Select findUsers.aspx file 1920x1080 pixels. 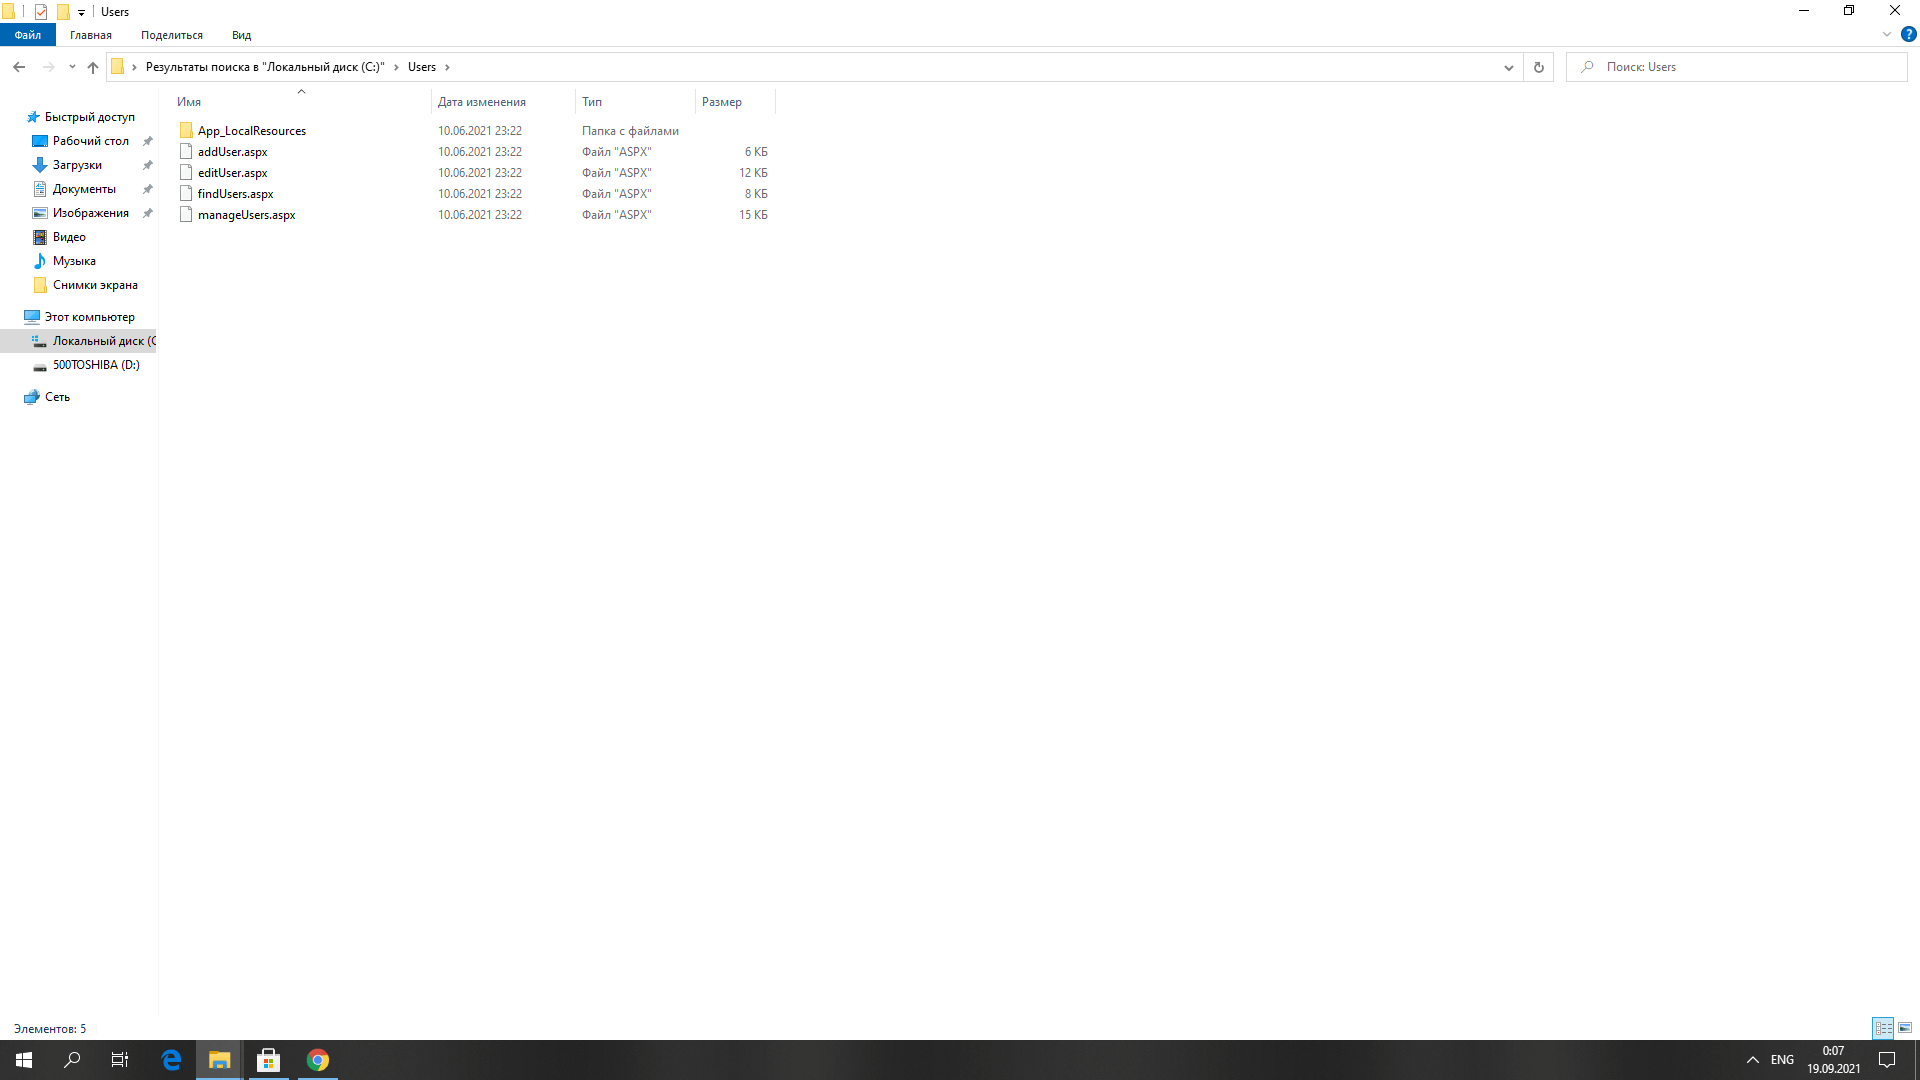click(x=235, y=194)
